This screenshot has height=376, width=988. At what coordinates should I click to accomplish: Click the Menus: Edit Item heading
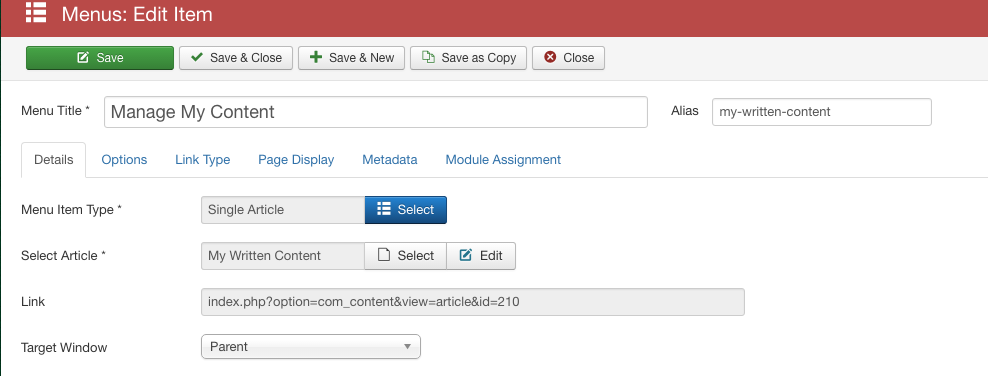[137, 14]
